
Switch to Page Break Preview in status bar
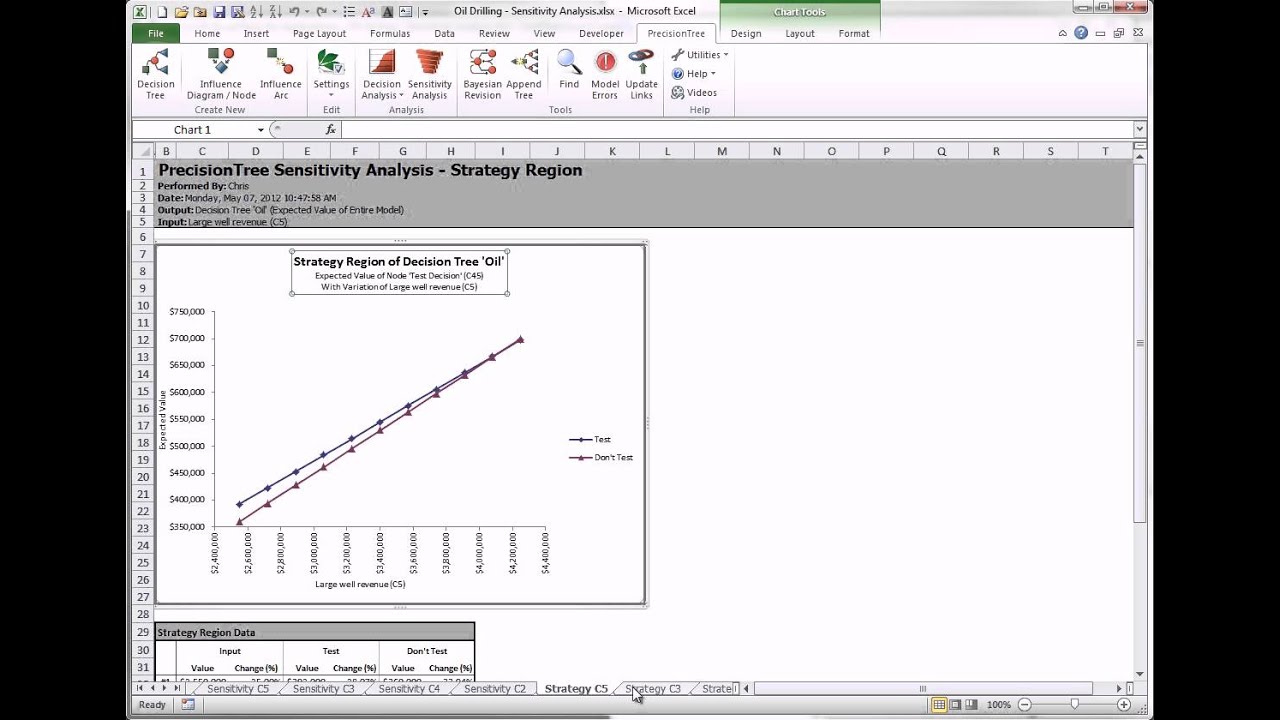point(971,705)
